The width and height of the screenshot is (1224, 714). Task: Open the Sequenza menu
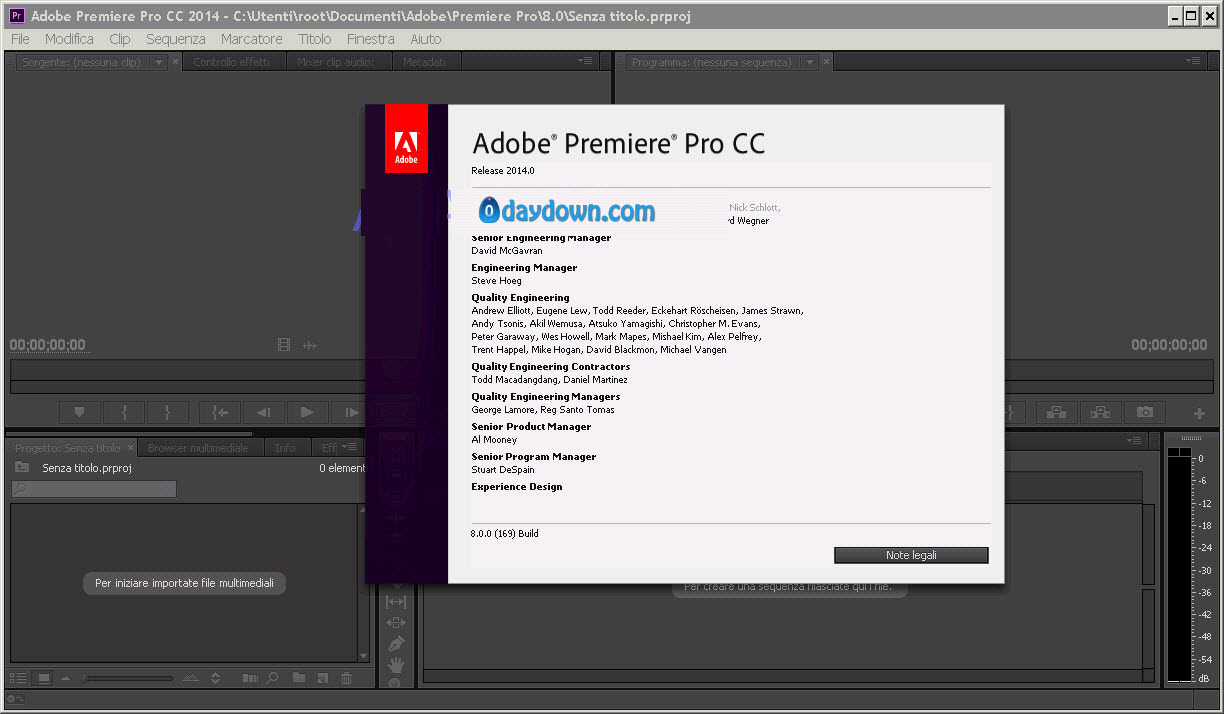(x=176, y=39)
